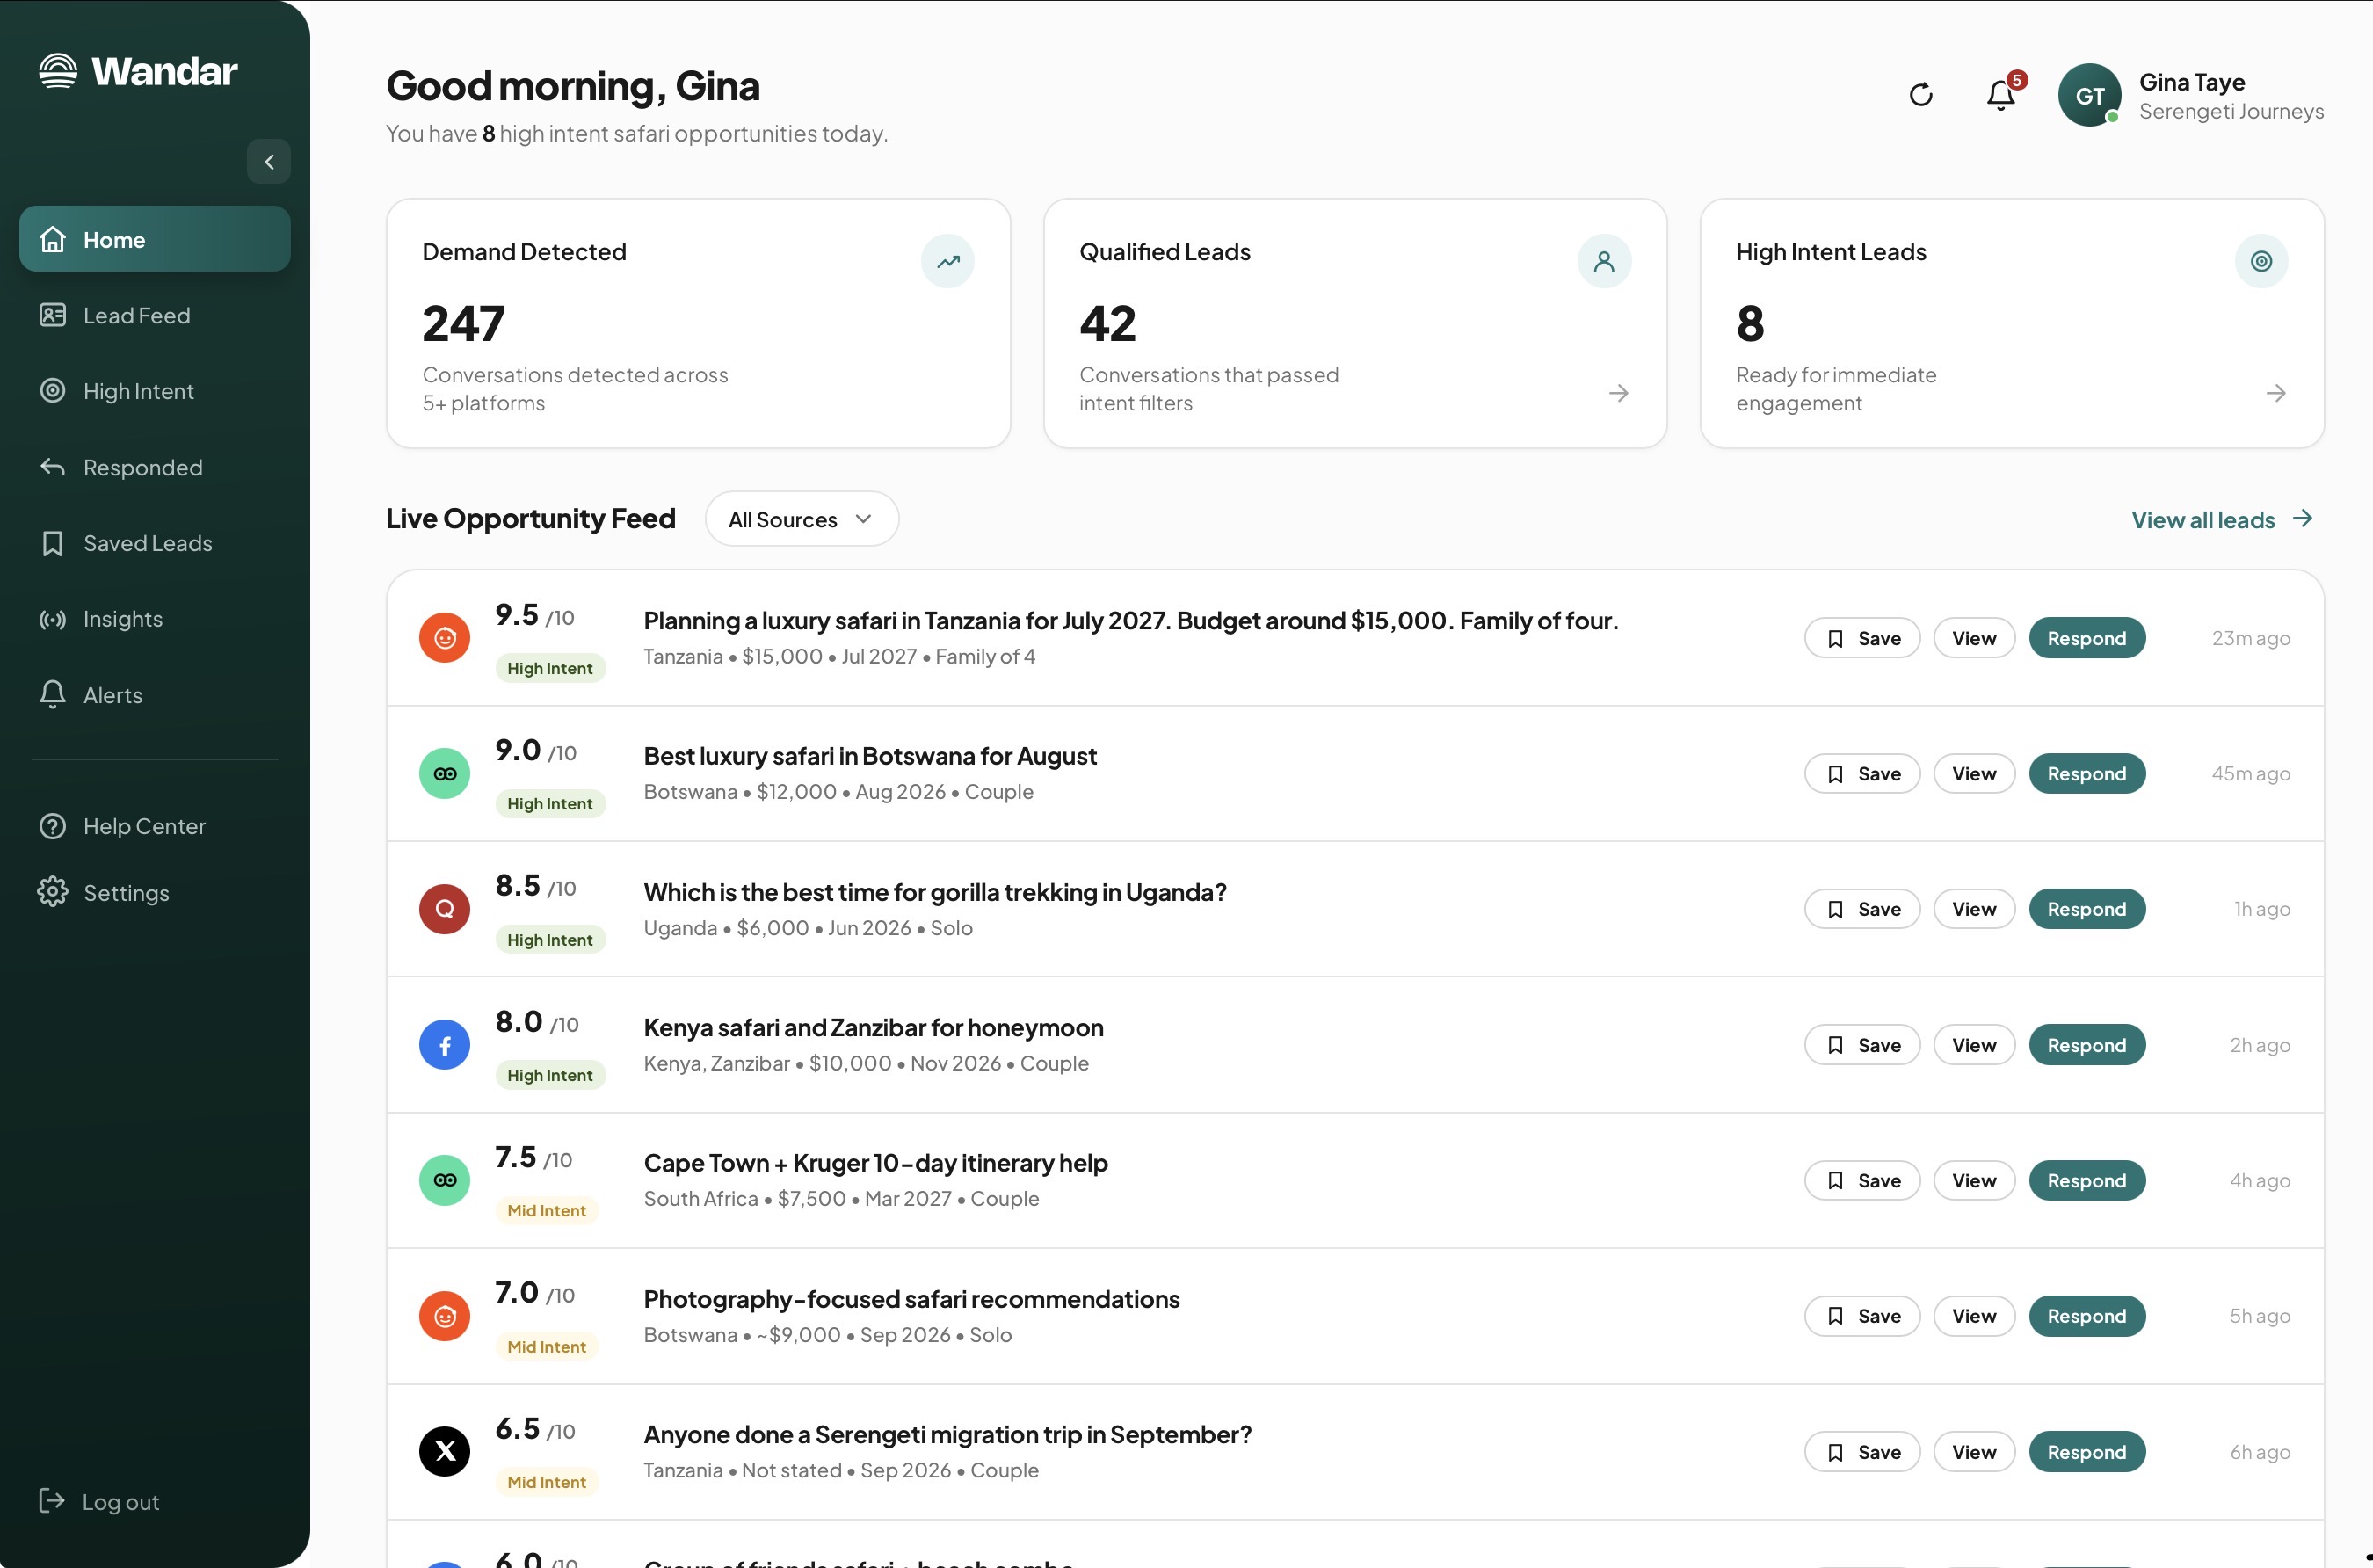Open the Home menu item
The image size is (2373, 1568).
coord(155,239)
